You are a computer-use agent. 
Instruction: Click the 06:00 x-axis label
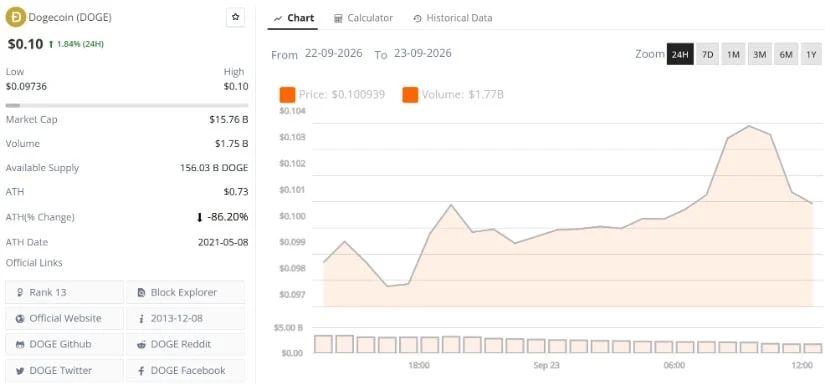674,366
